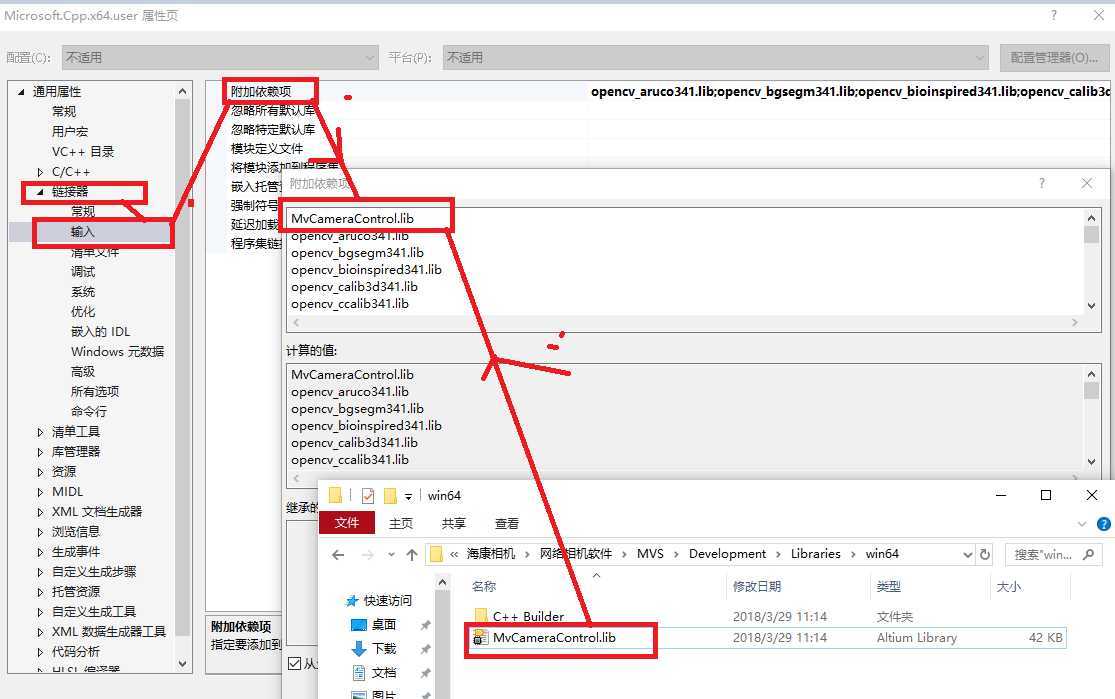Click the pin icon beside 下载
The height and width of the screenshot is (699, 1115).
tap(425, 649)
